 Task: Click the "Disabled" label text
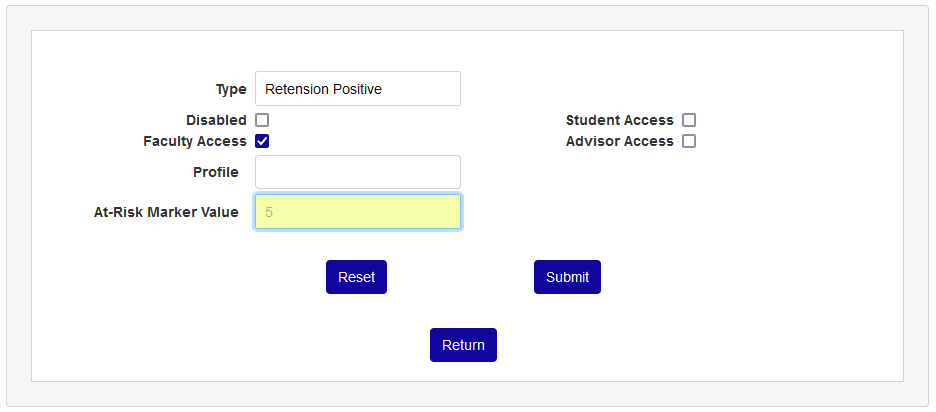point(216,120)
